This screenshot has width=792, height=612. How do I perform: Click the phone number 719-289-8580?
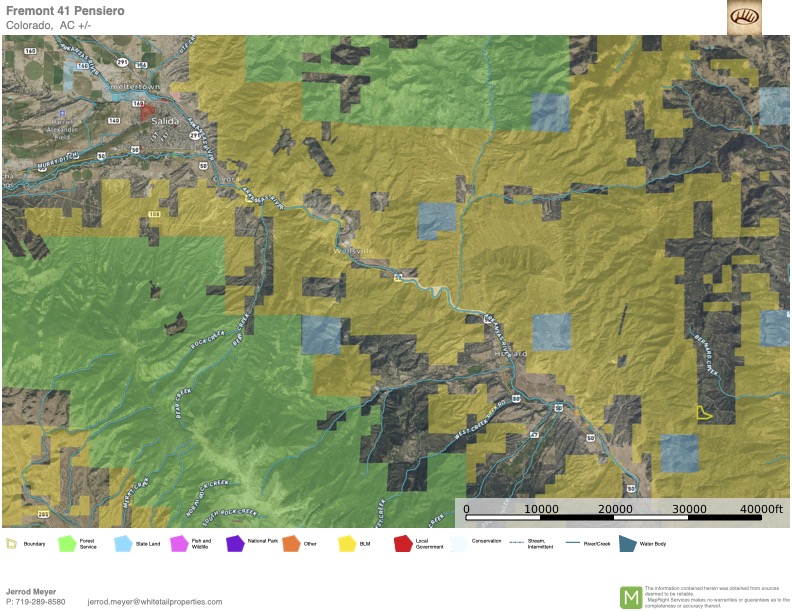coord(36,601)
